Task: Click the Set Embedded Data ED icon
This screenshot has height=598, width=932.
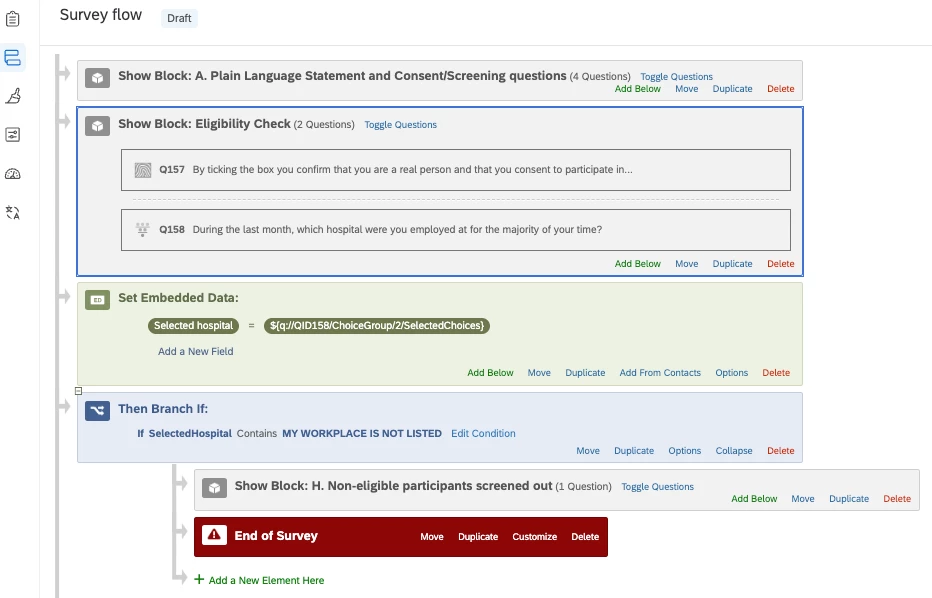Action: click(97, 300)
